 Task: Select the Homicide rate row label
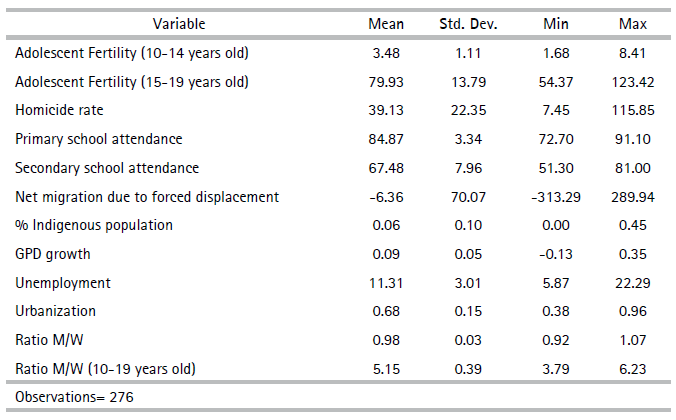pyautogui.click(x=59, y=110)
